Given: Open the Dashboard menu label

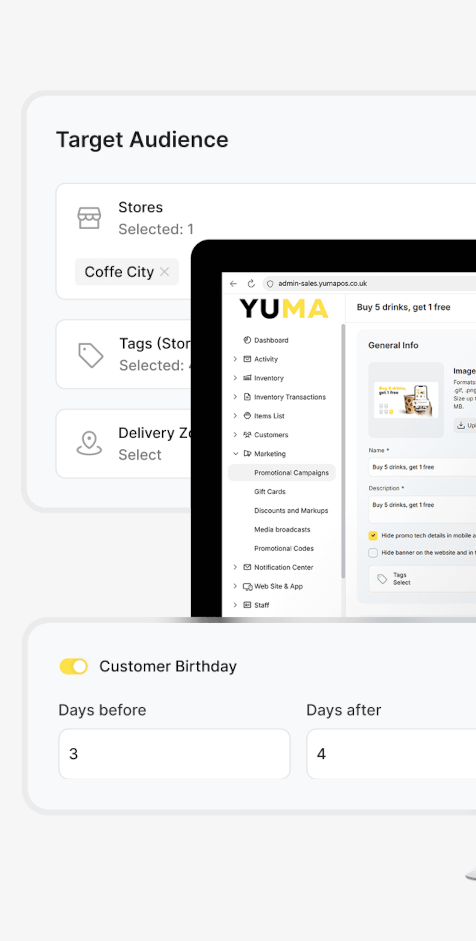Looking at the screenshot, I should click(x=271, y=340).
